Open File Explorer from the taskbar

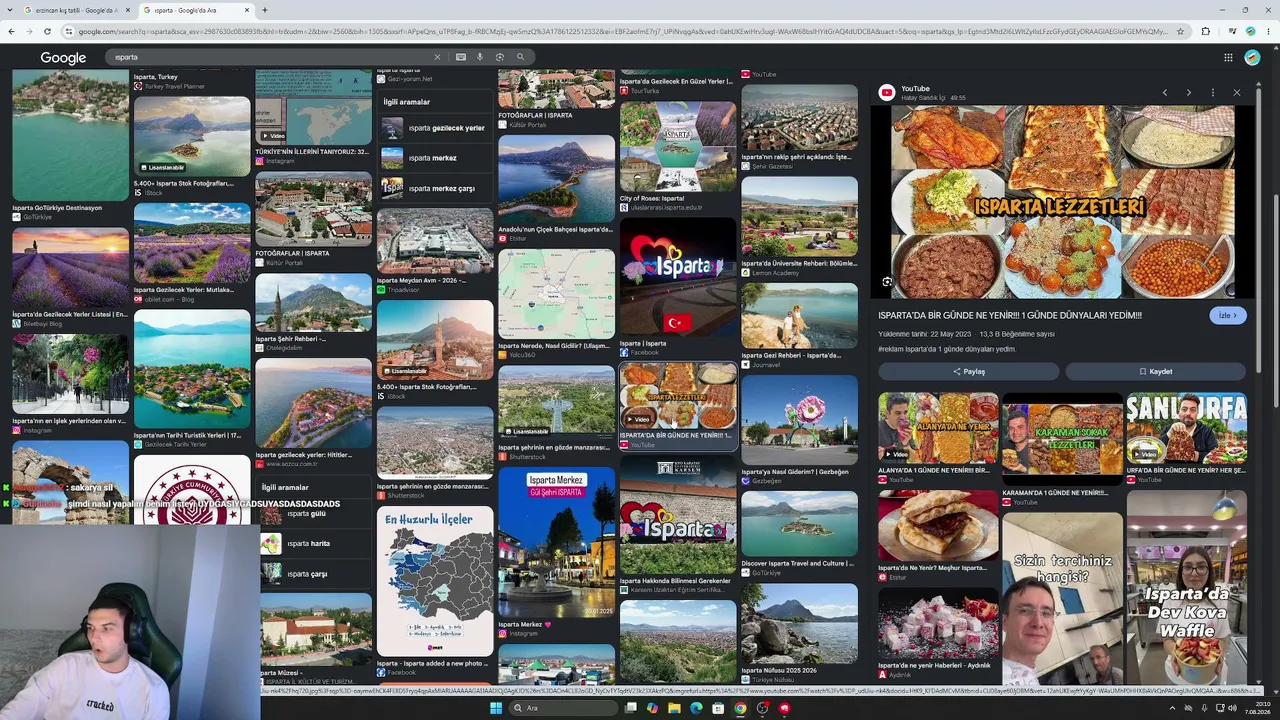675,708
